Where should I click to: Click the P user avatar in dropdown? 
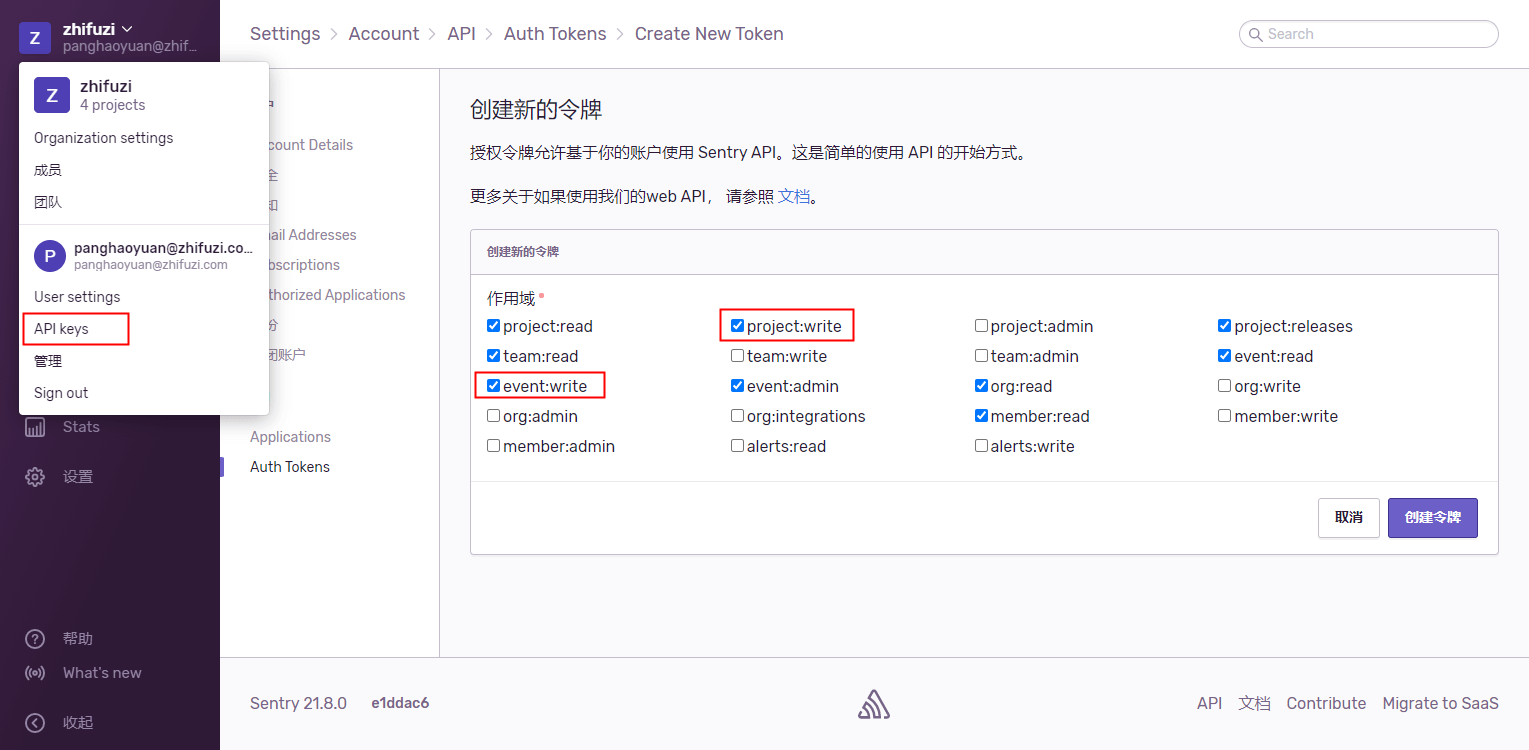click(50, 256)
